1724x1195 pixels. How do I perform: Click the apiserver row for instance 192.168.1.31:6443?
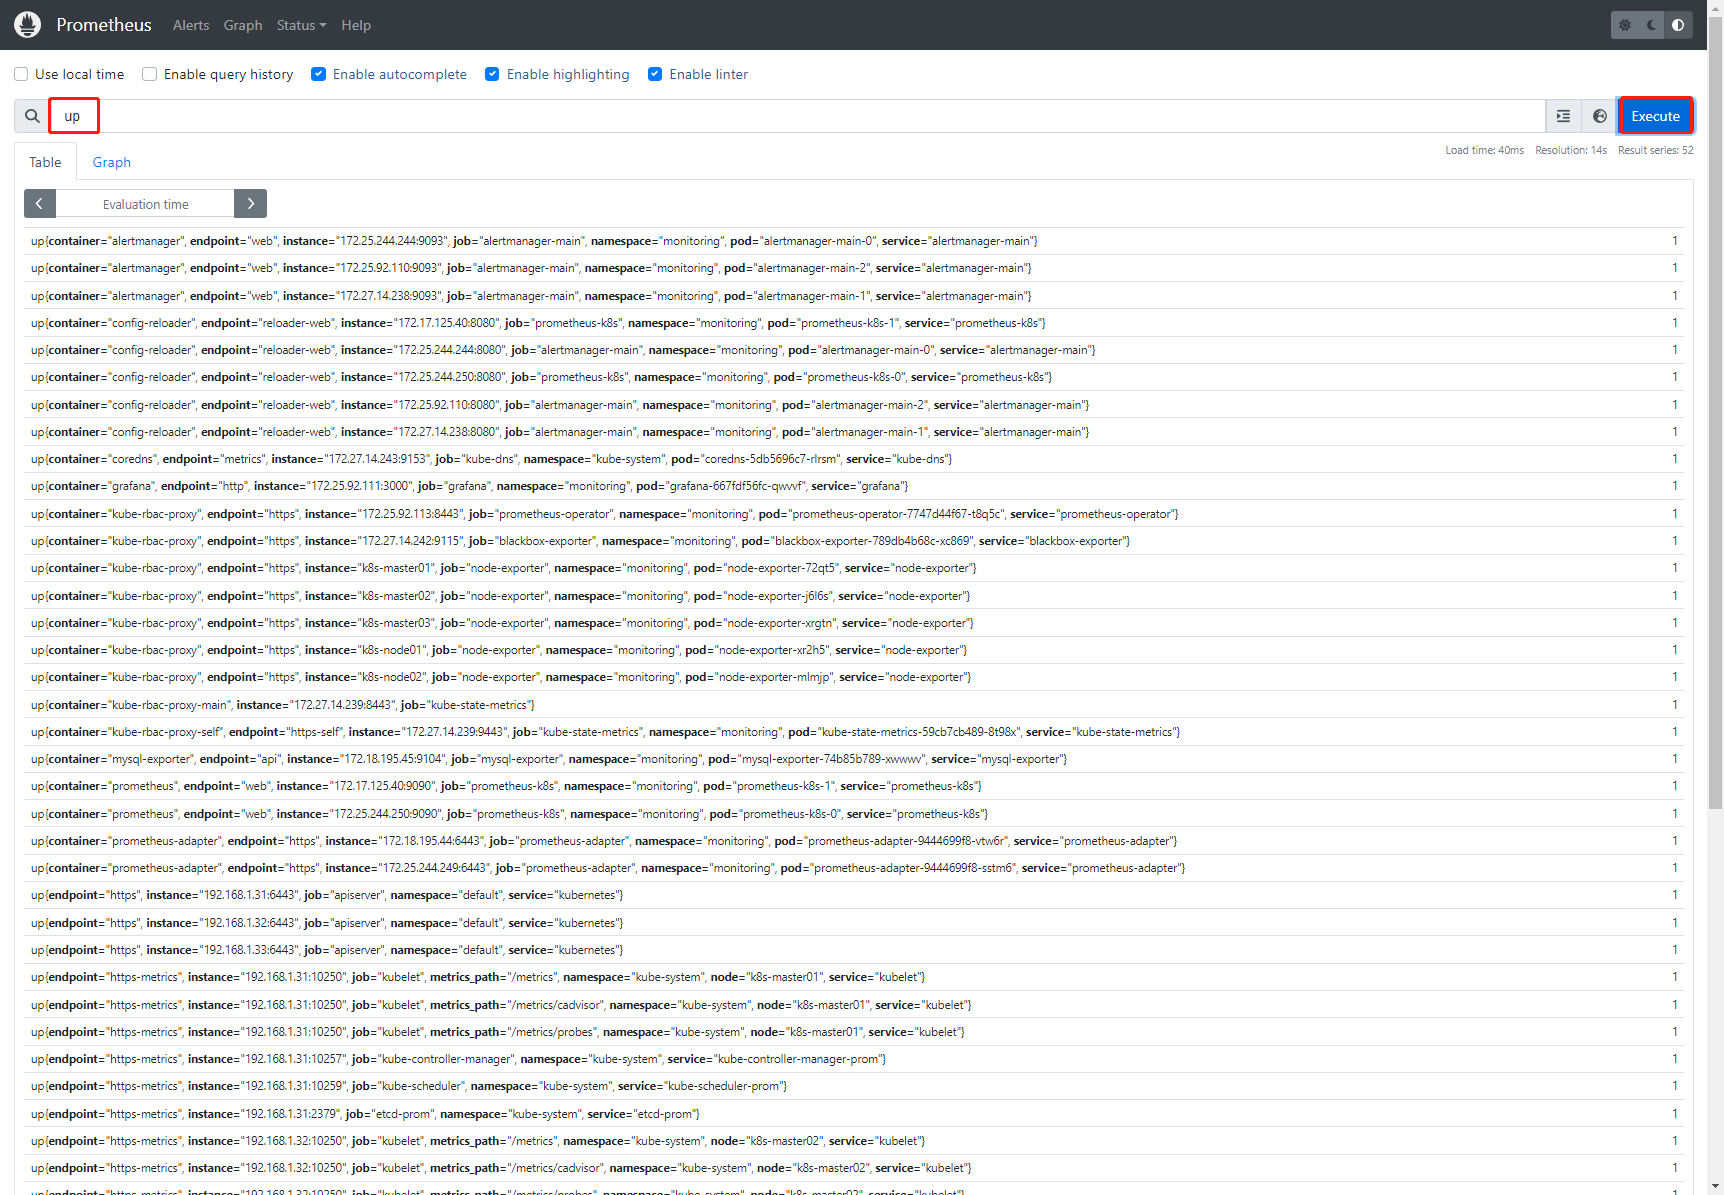pos(854,895)
